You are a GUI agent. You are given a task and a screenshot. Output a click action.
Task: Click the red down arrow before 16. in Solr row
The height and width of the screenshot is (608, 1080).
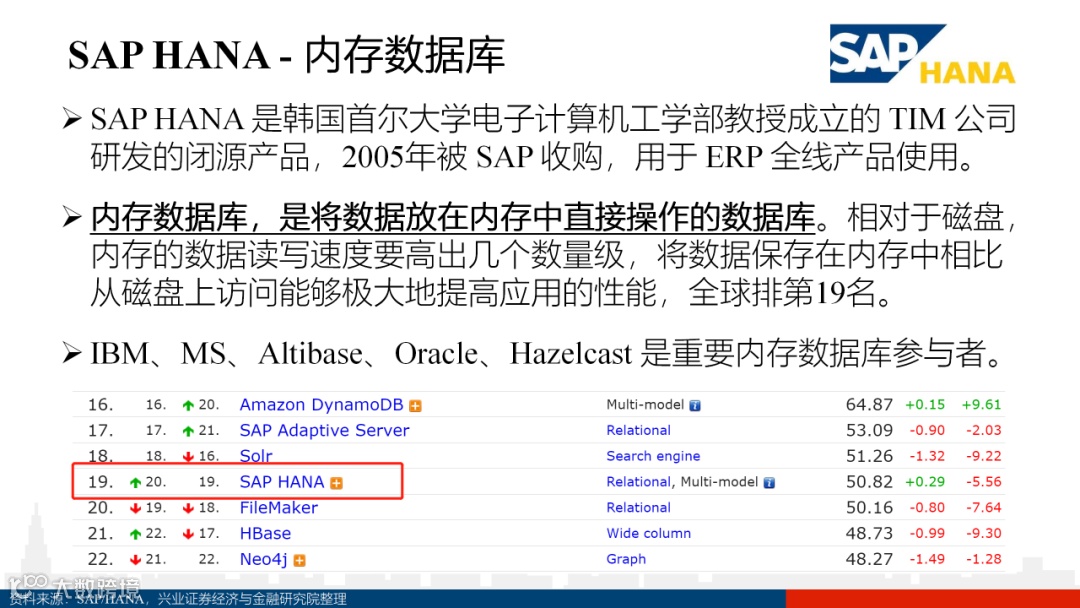click(188, 457)
